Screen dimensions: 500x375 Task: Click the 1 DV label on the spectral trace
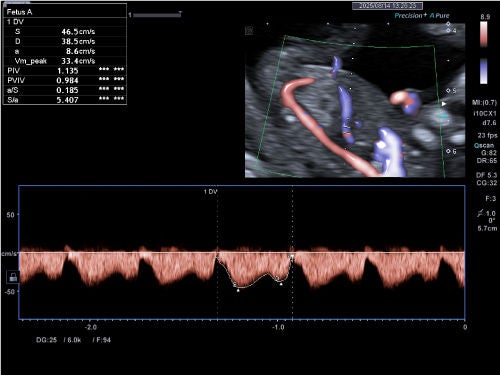(x=210, y=192)
